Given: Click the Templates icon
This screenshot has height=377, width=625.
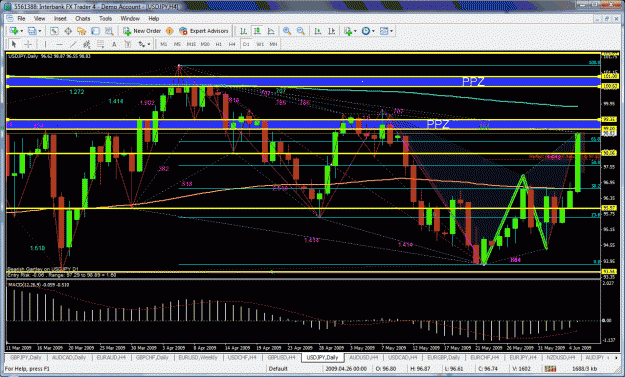Looking at the screenshot, I should coord(384,31).
